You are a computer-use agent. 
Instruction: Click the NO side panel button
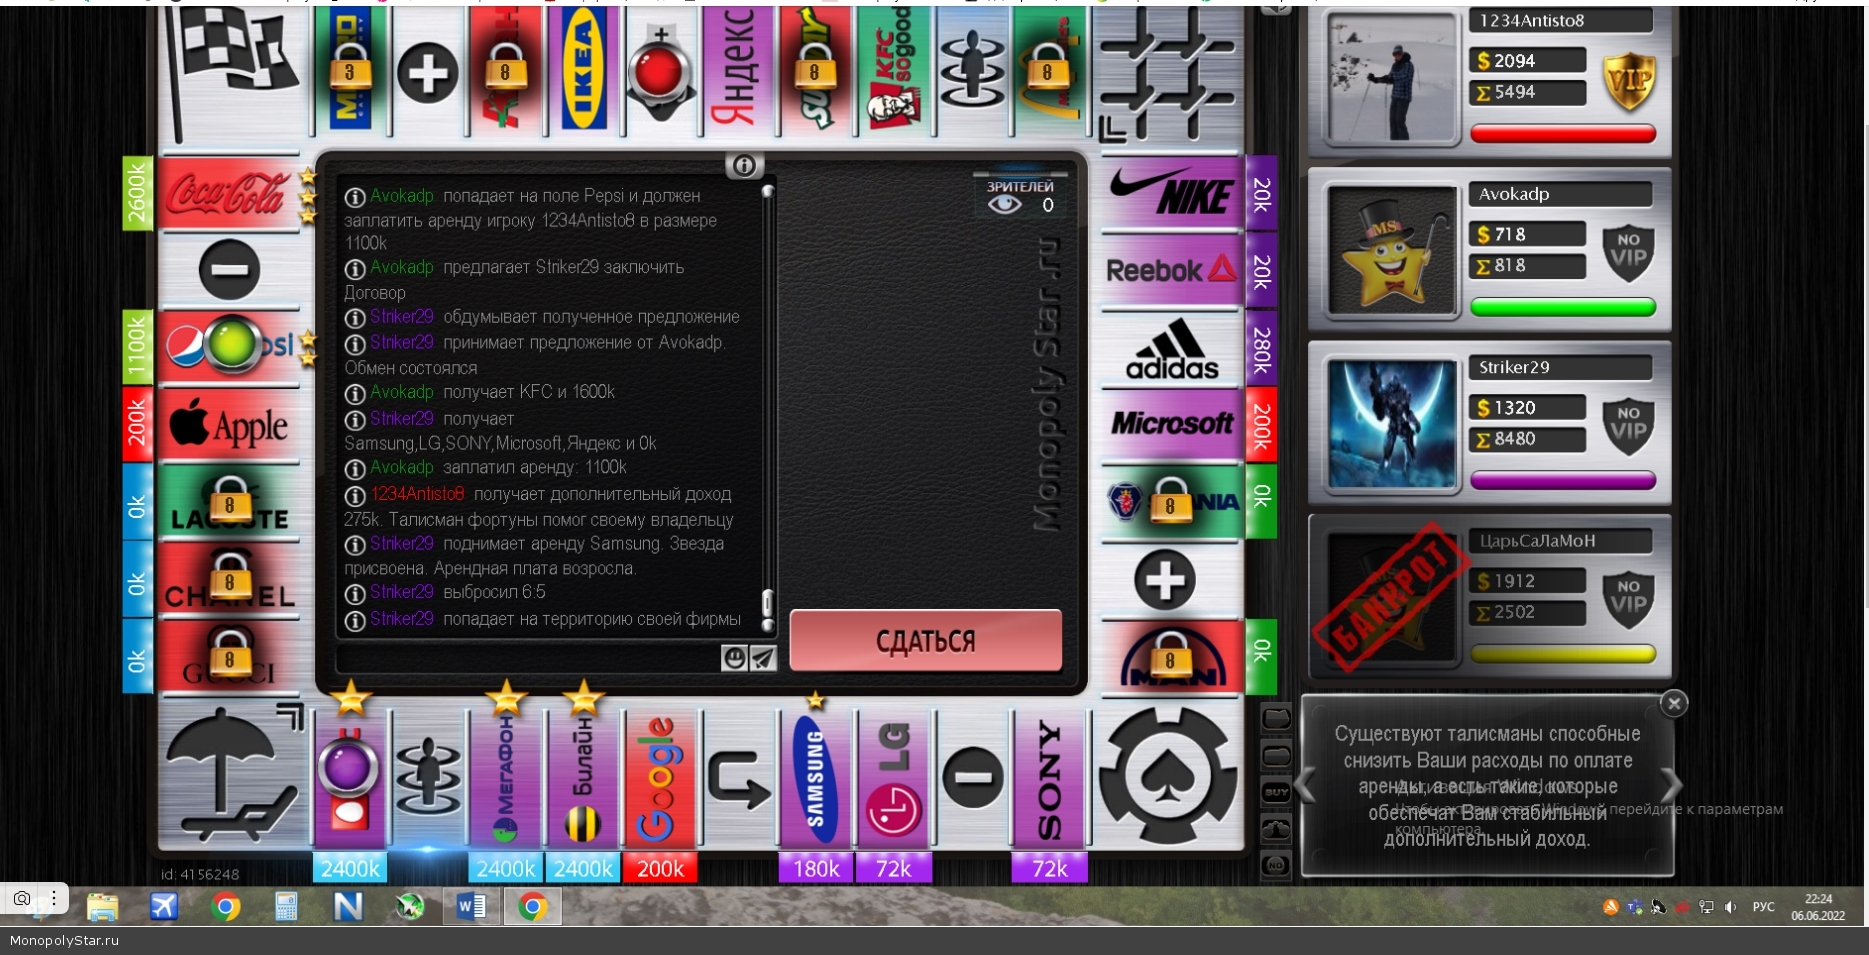1276,865
